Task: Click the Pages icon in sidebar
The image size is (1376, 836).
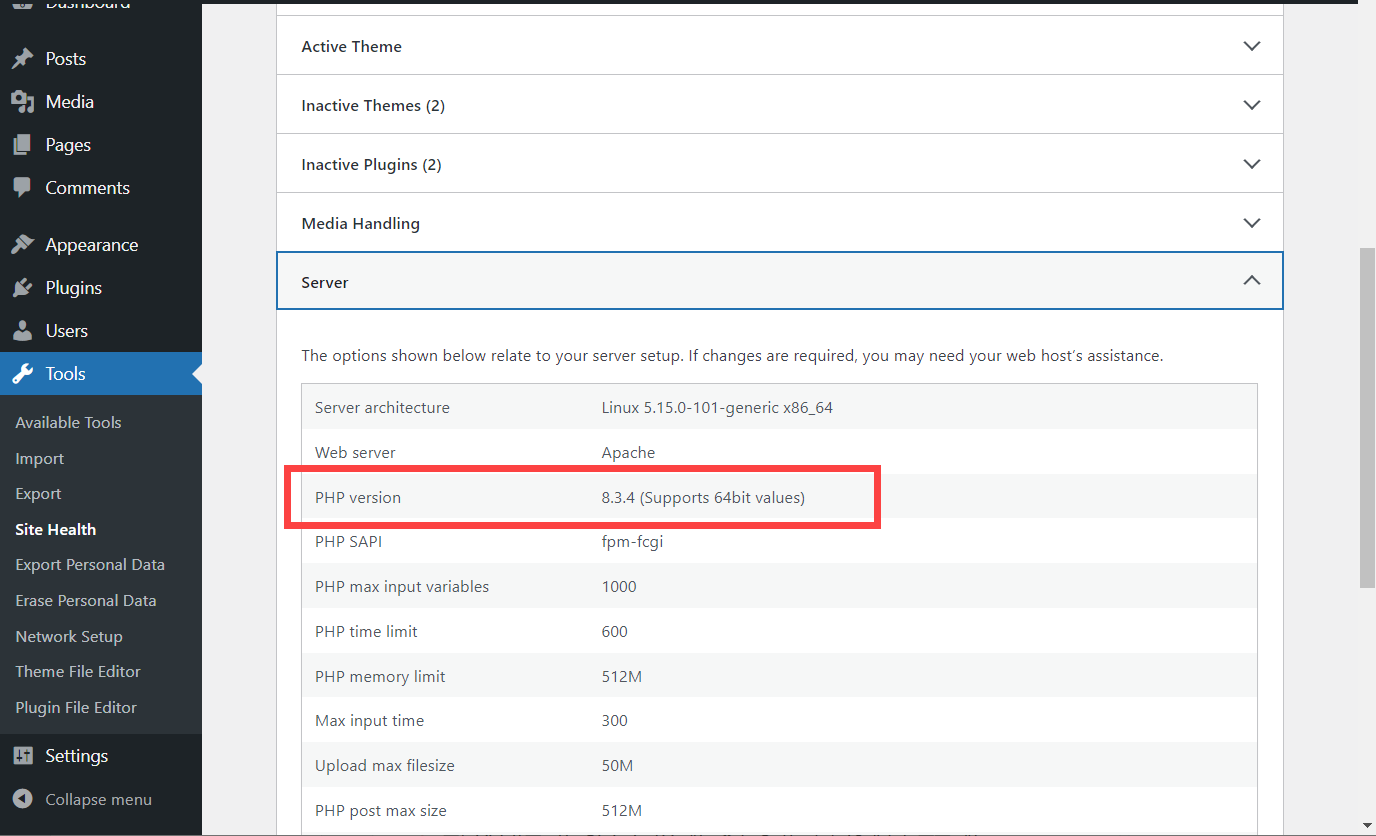Action: [x=22, y=145]
